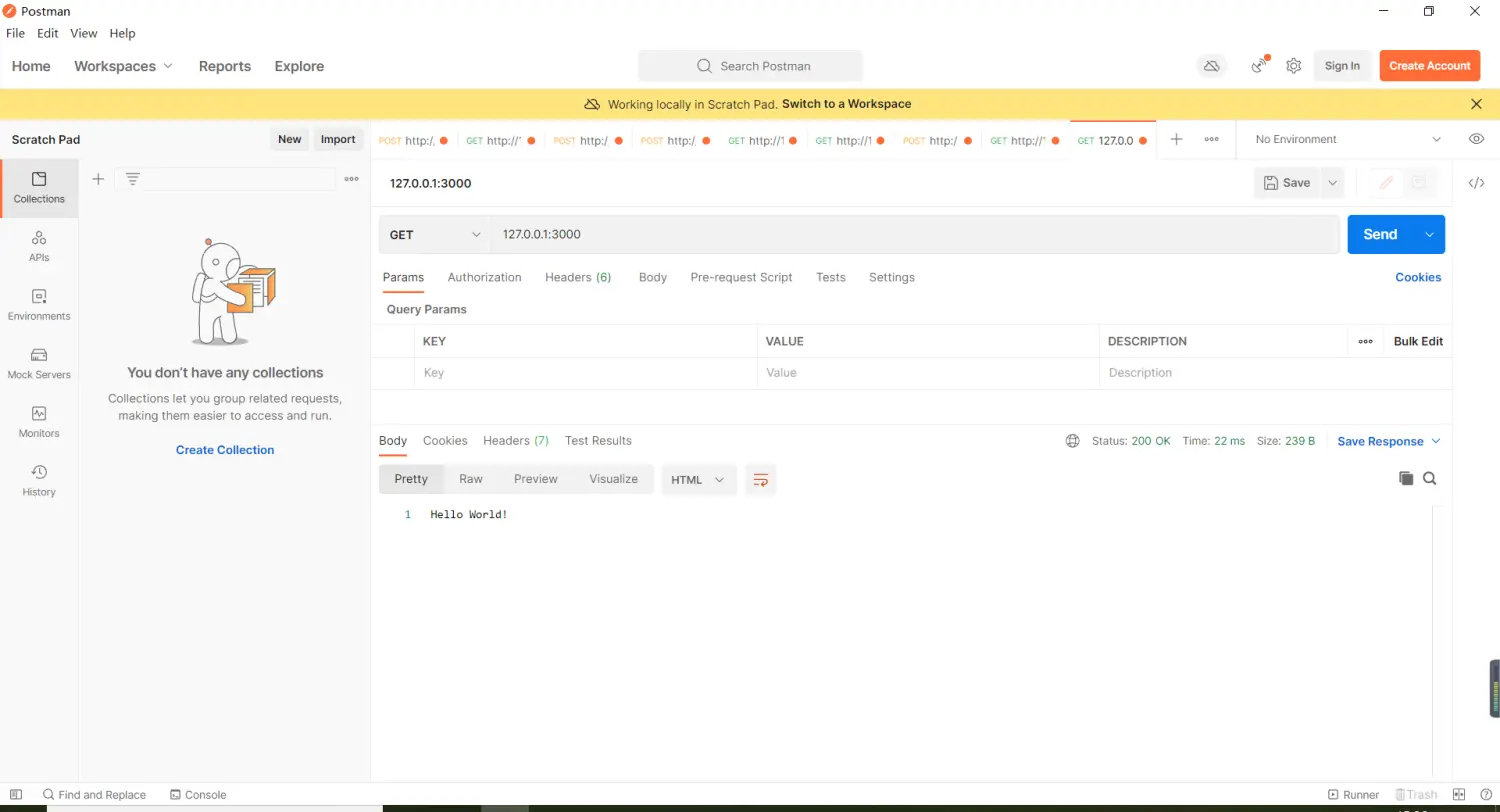Click the cloud sync offline icon
The image size is (1500, 812).
point(1211,66)
